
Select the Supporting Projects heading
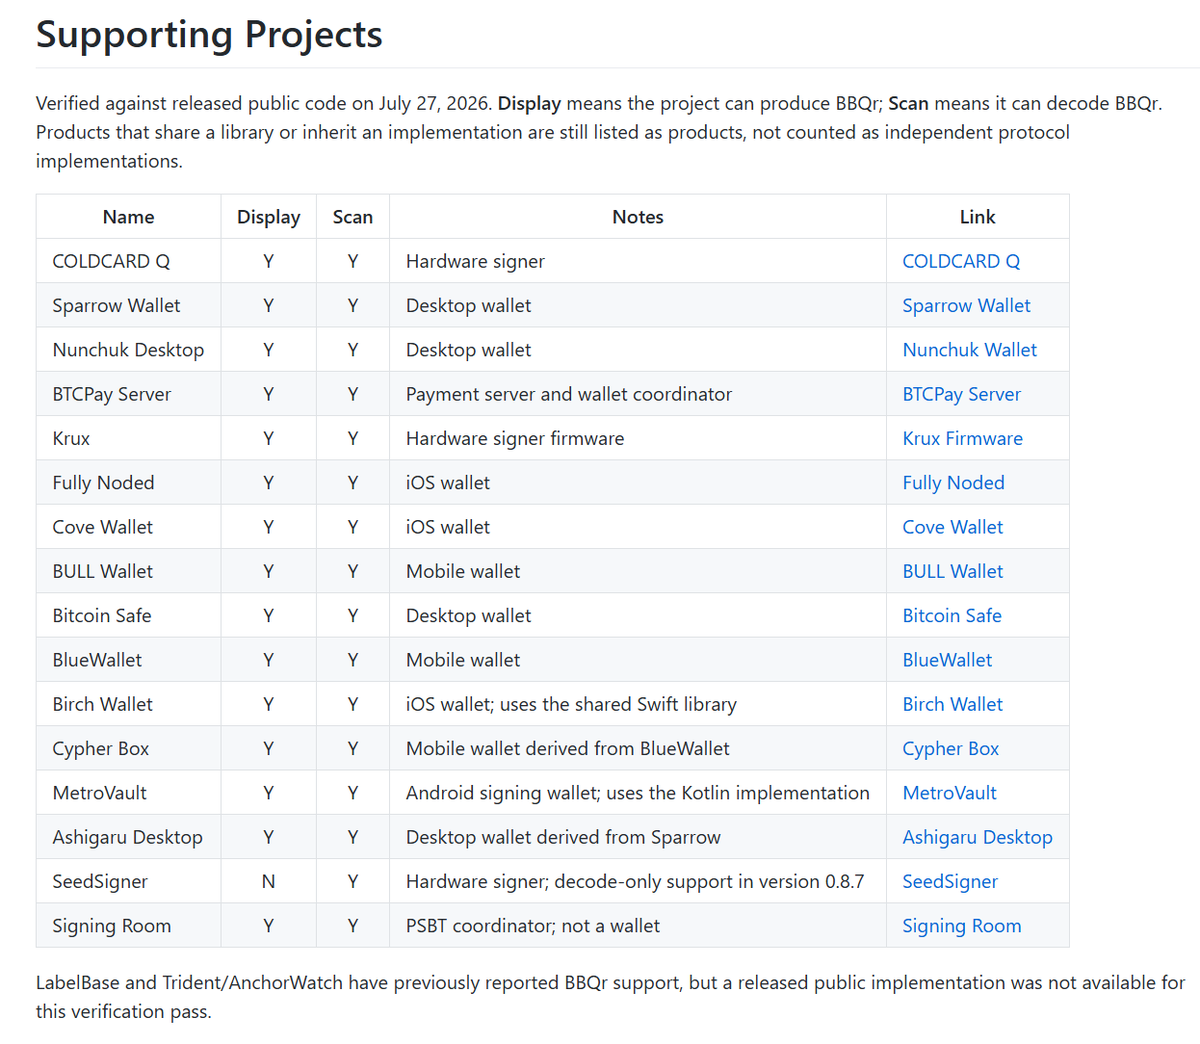click(209, 35)
